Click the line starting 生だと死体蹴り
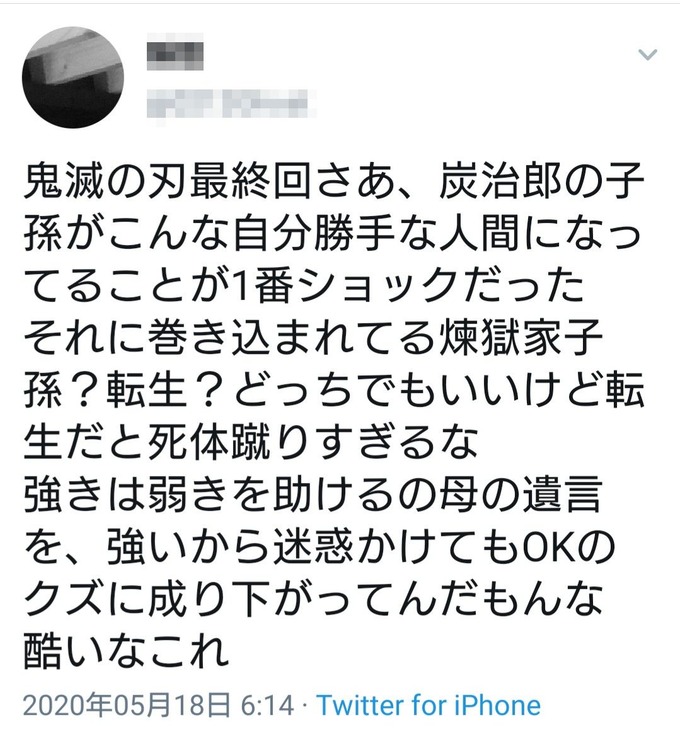Screen dimensions: 680x730 pos(250,442)
